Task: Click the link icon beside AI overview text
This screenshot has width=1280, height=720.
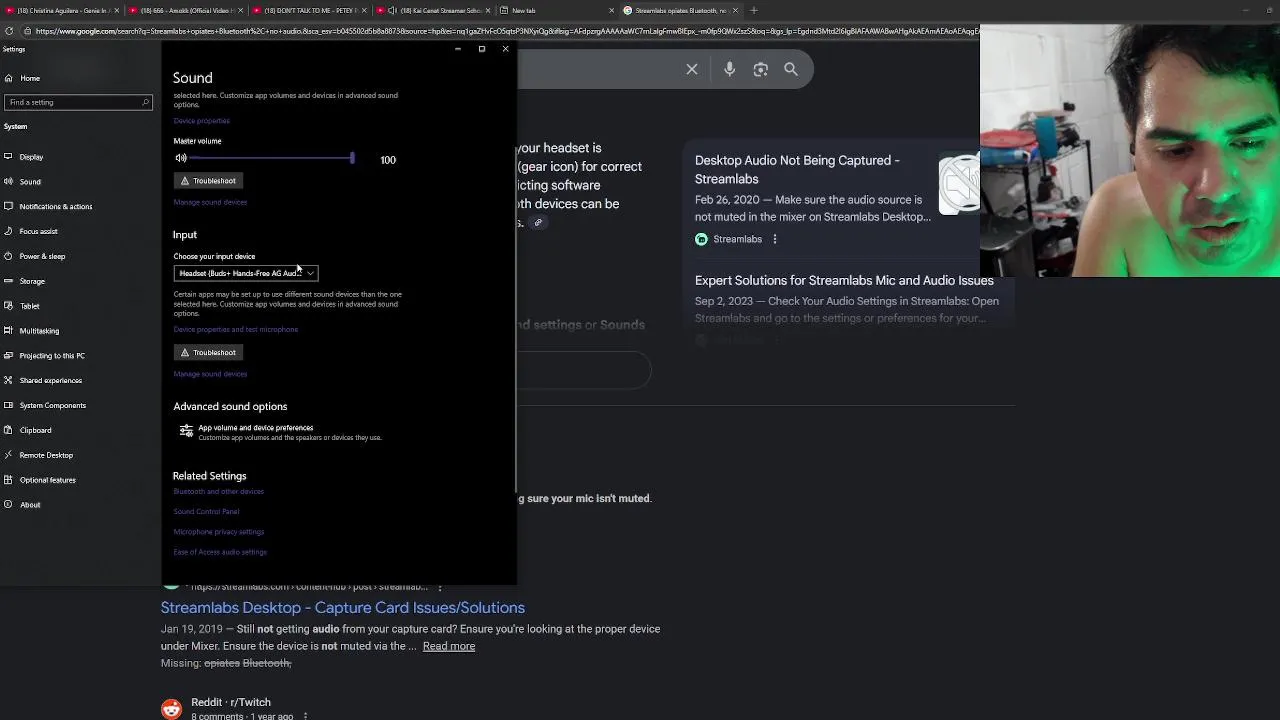Action: coord(538,223)
